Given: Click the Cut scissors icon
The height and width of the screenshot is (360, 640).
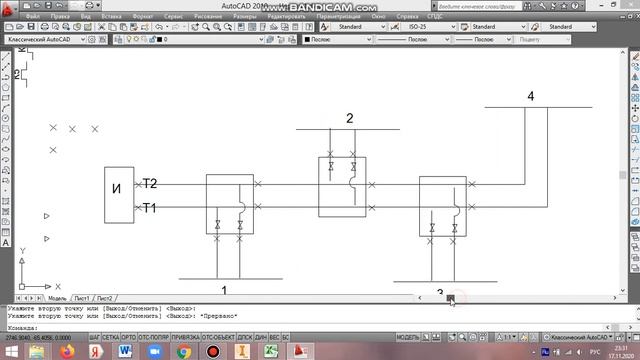Looking at the screenshot, I should point(102,27).
